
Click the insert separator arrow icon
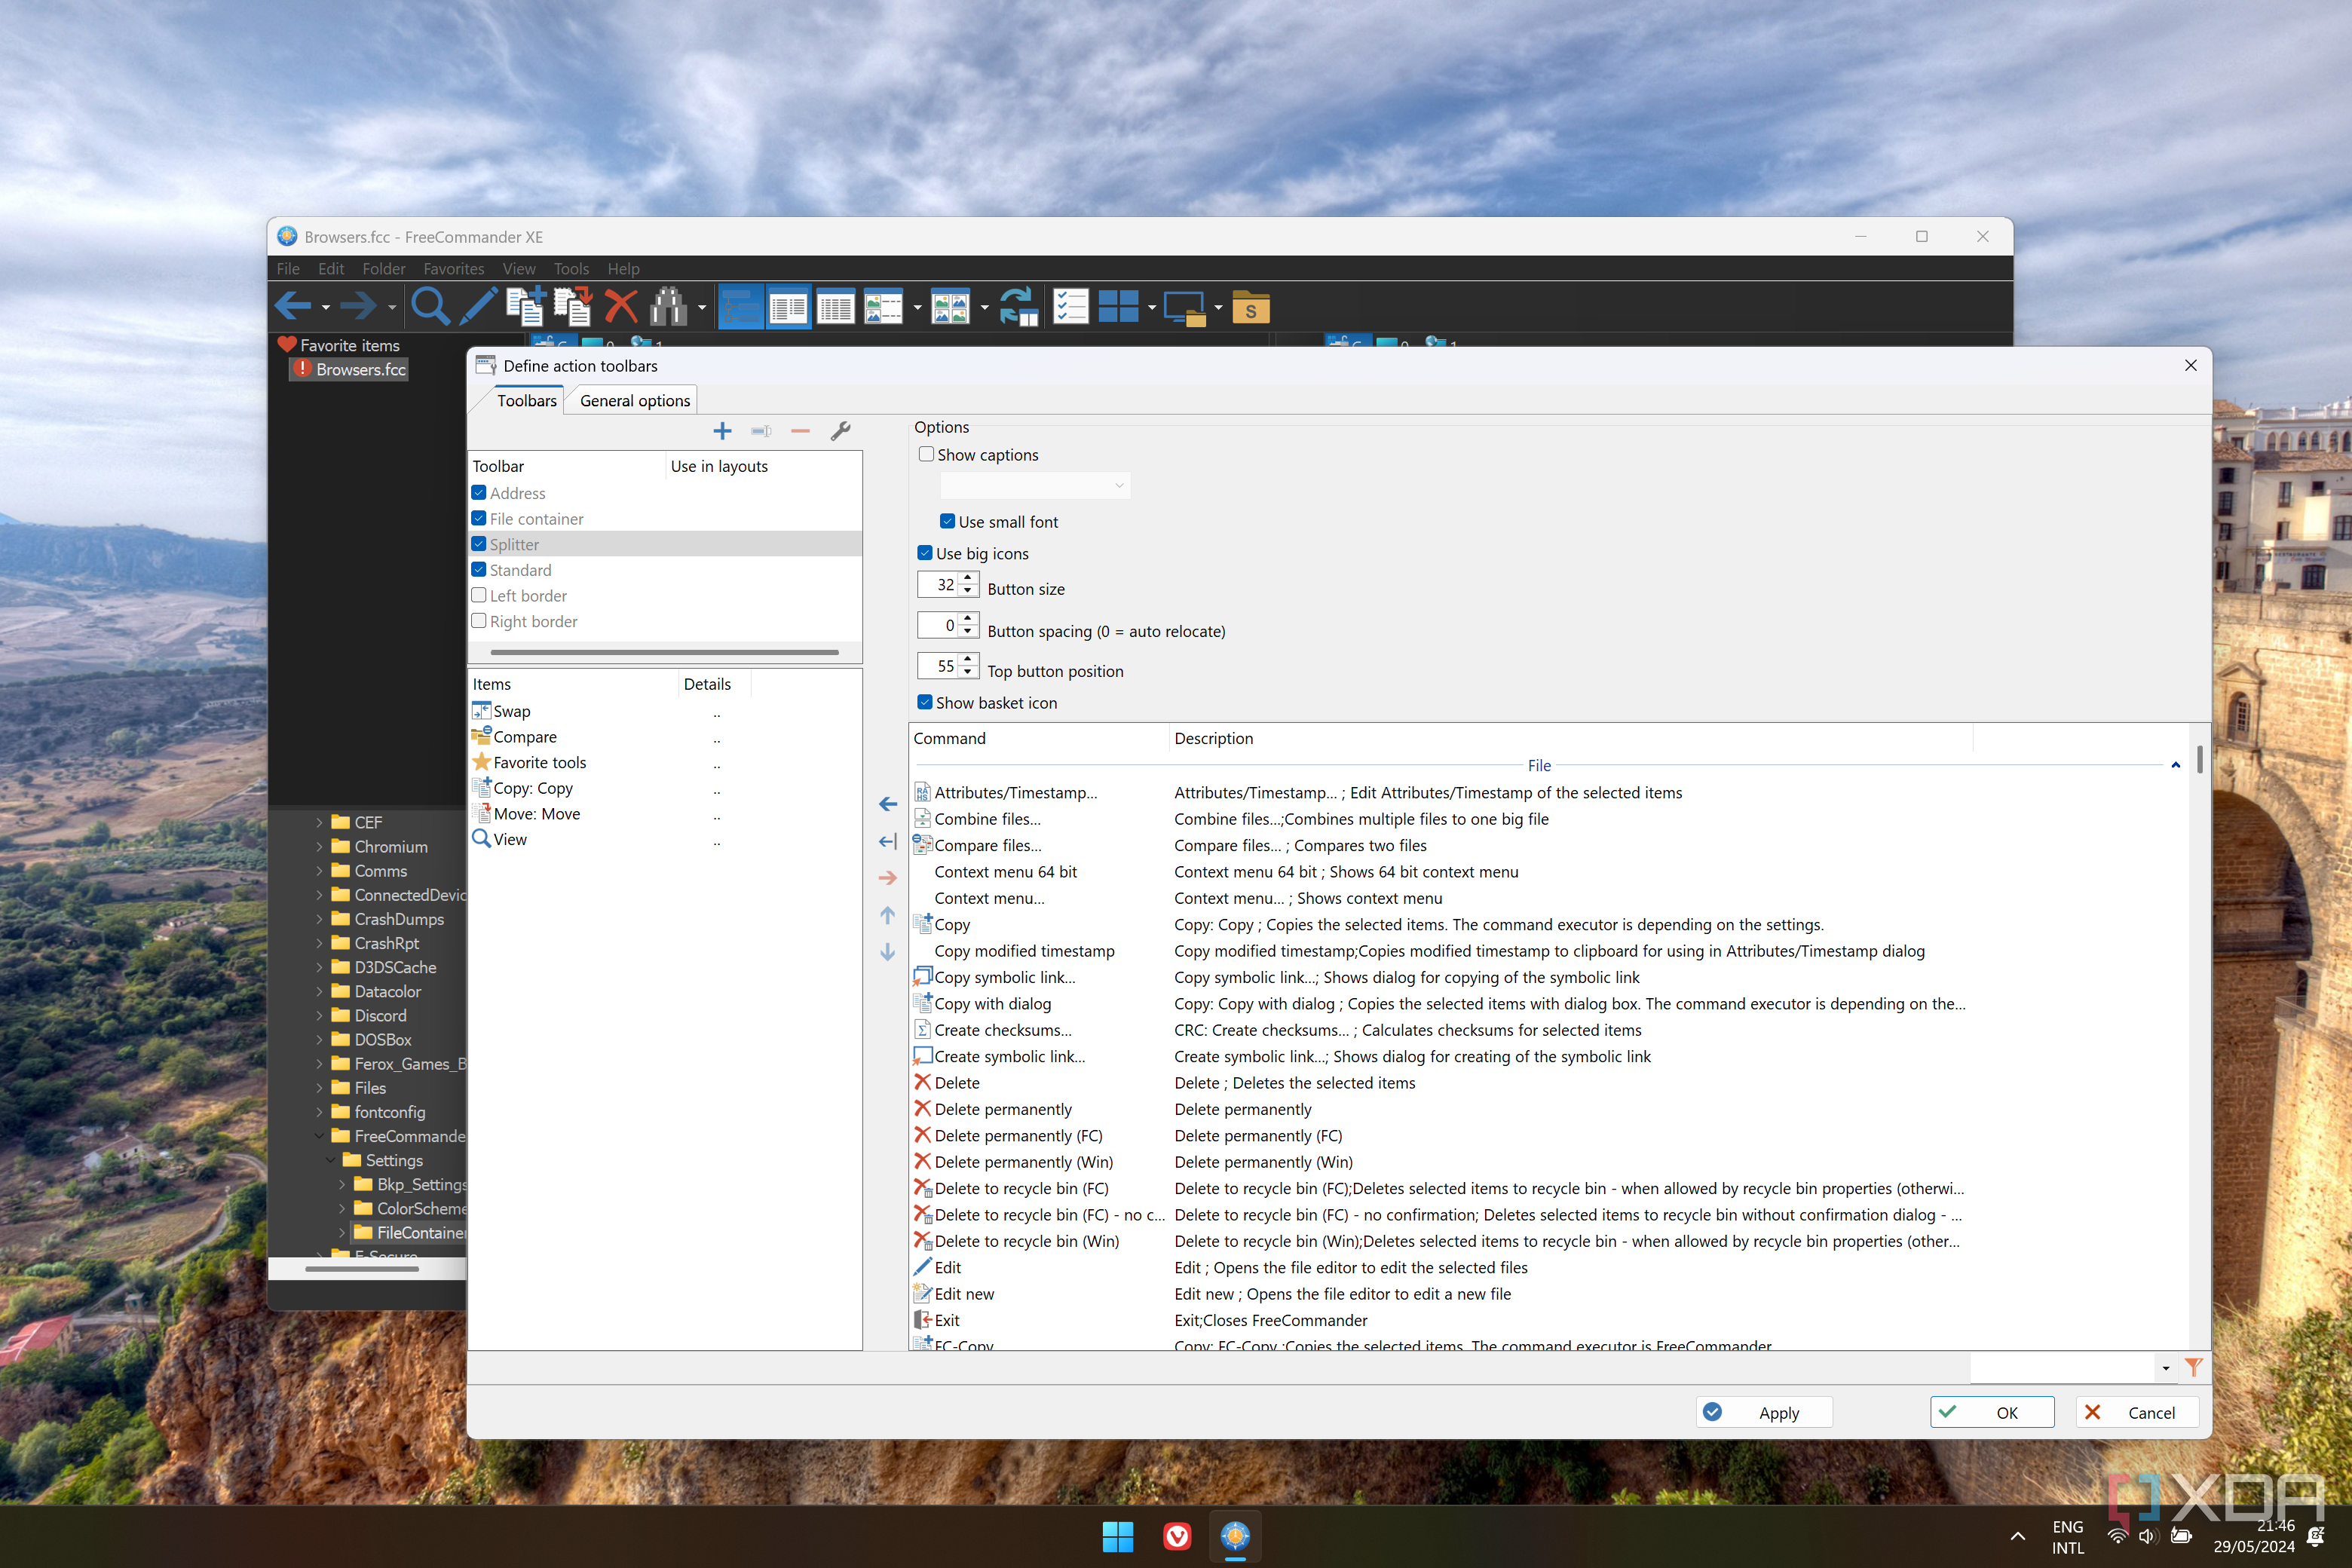point(887,841)
